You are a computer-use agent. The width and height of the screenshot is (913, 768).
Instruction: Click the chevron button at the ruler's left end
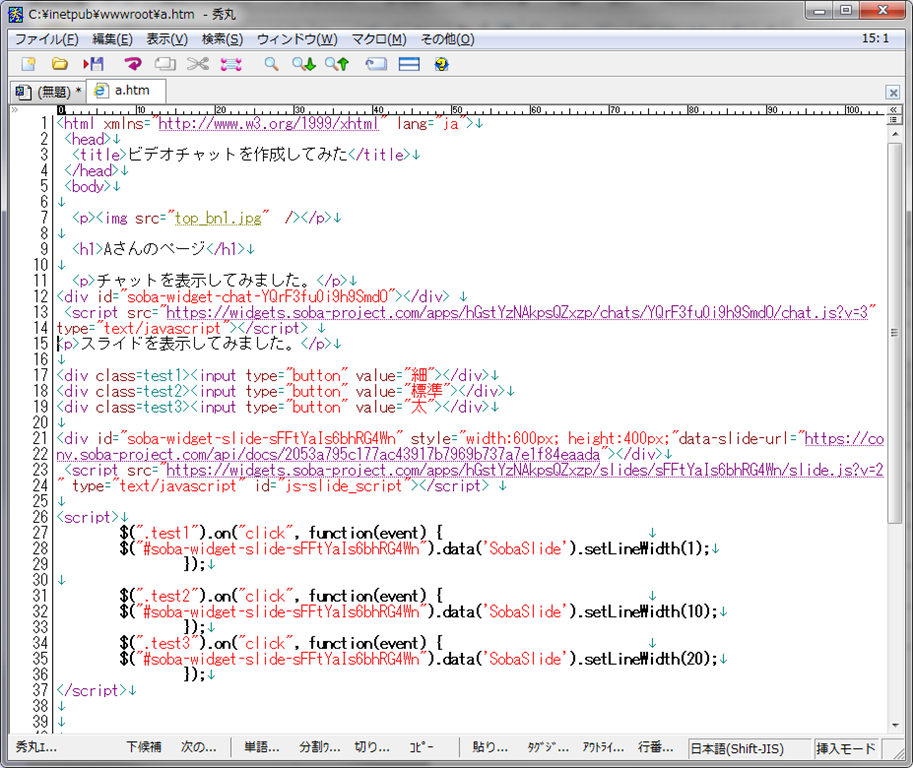[x=15, y=109]
